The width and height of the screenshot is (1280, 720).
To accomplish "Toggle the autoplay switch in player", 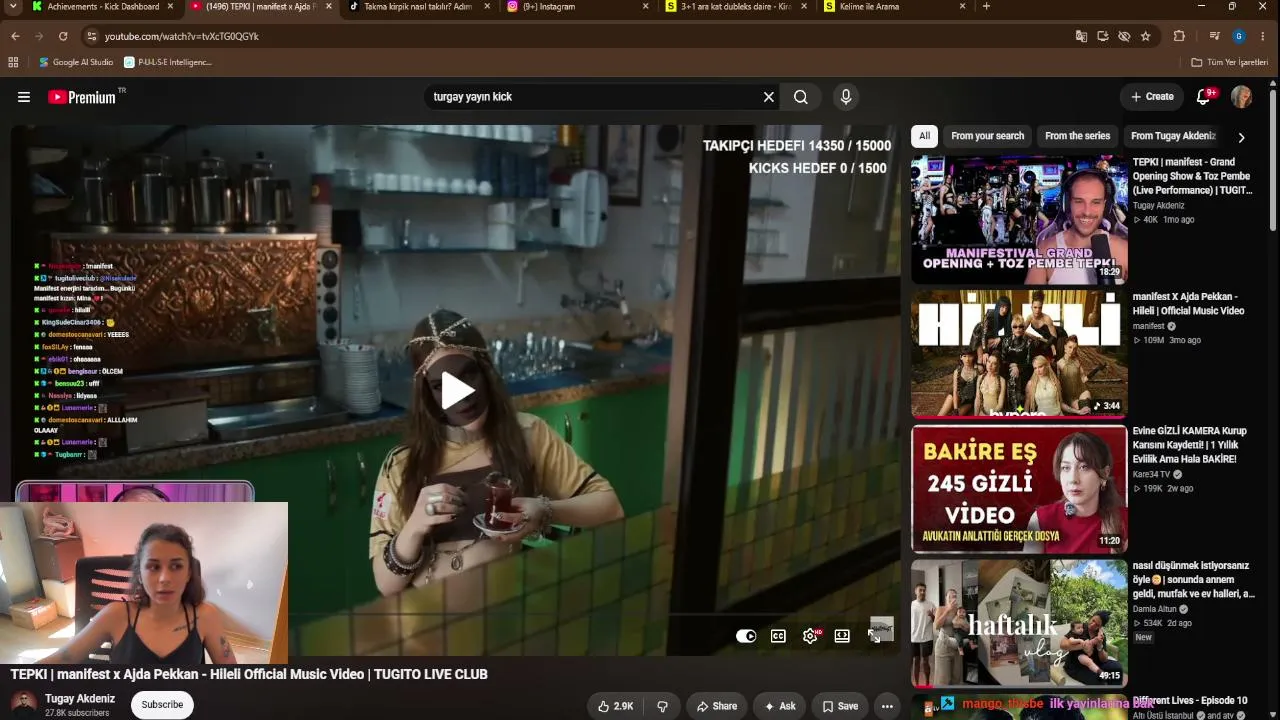I will coord(746,636).
